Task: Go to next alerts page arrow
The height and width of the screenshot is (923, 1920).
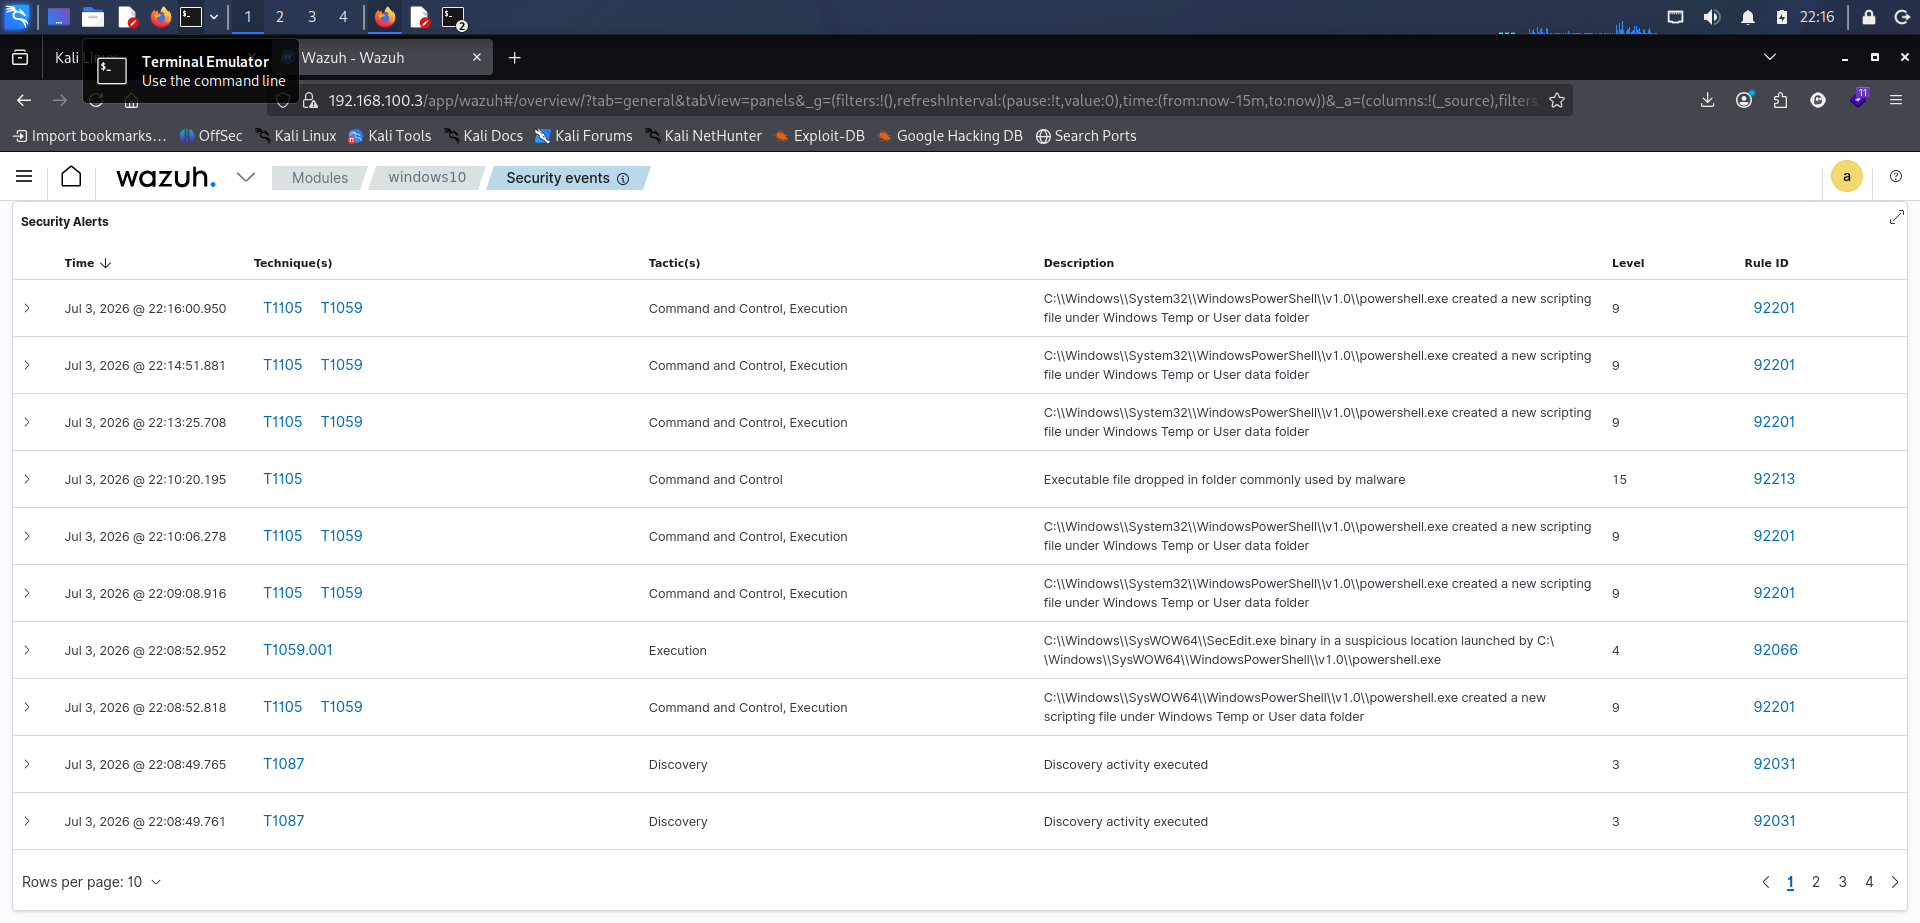Action: 1895,882
